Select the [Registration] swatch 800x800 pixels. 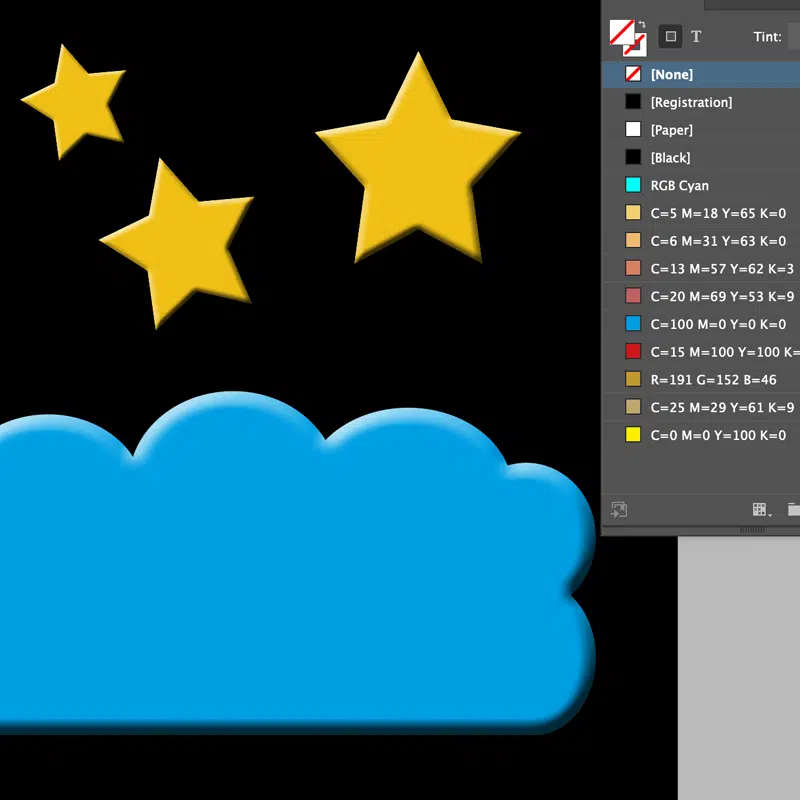pos(700,102)
